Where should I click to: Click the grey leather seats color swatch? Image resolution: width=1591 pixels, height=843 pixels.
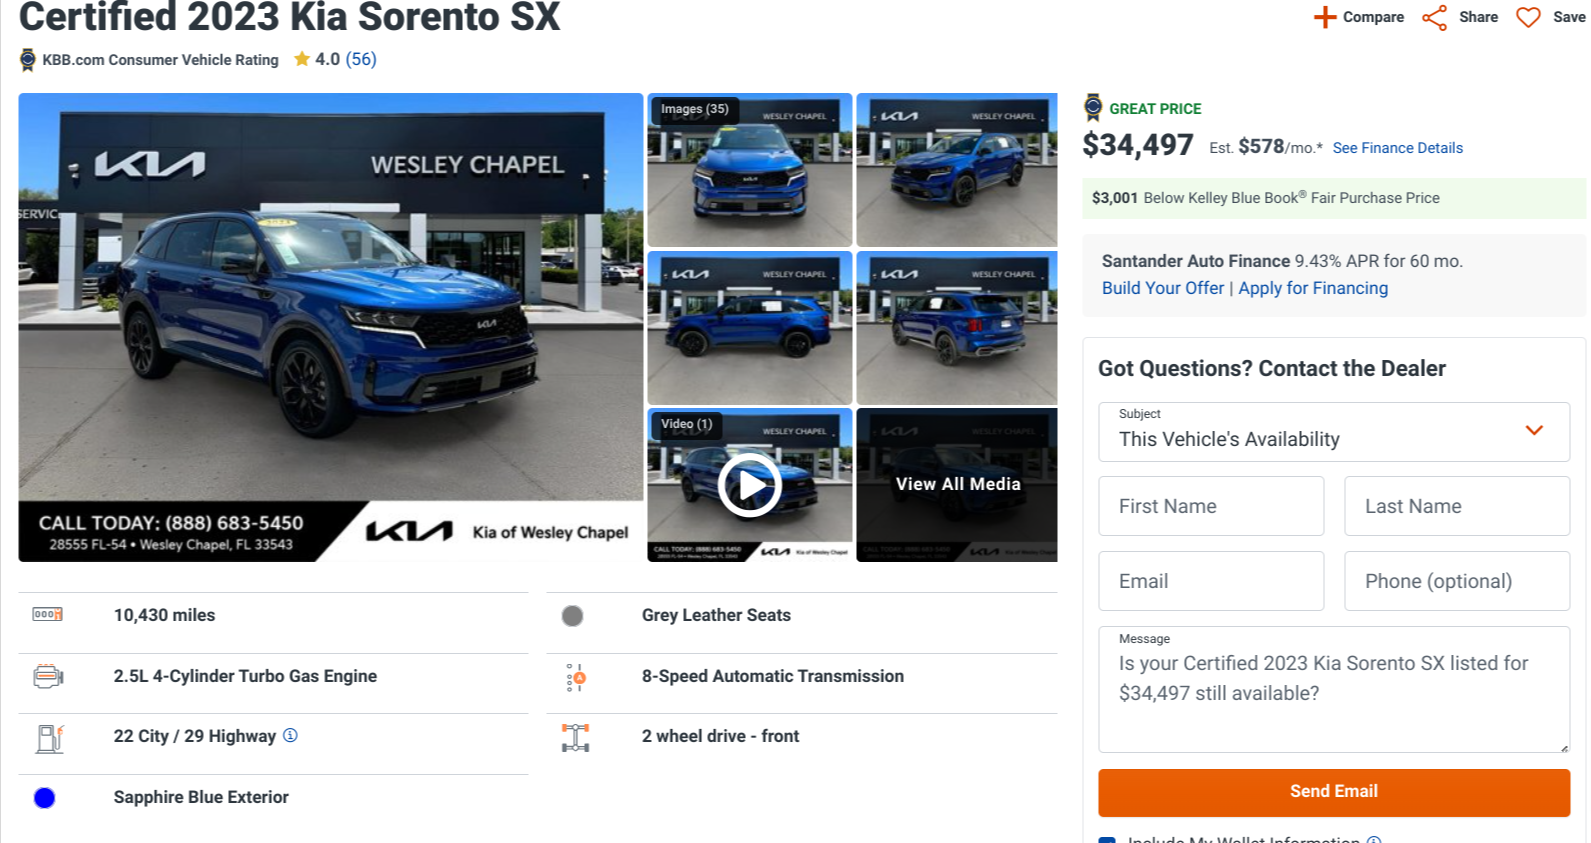(572, 616)
